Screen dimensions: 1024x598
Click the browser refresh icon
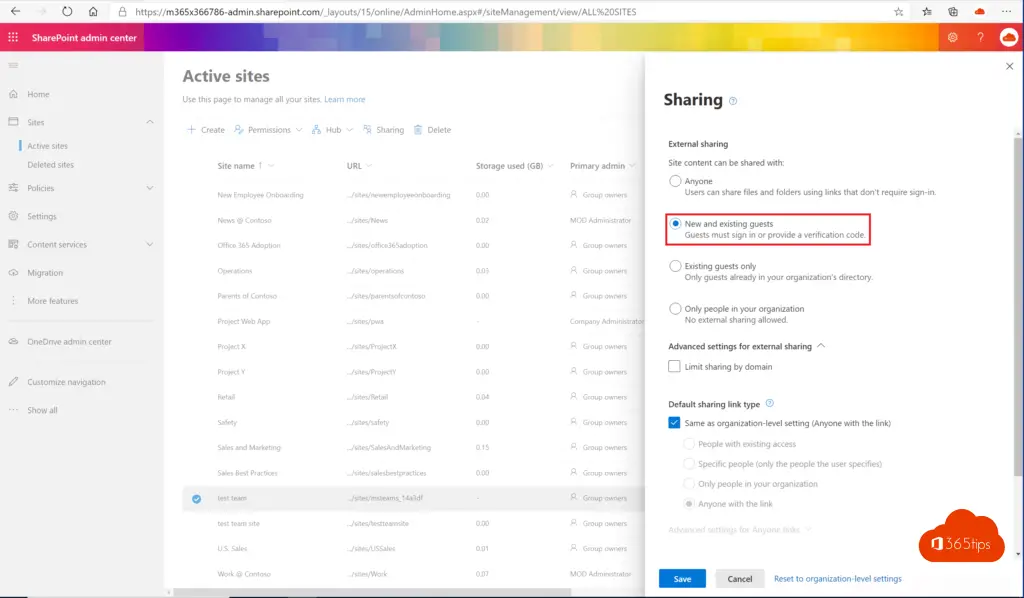(67, 12)
